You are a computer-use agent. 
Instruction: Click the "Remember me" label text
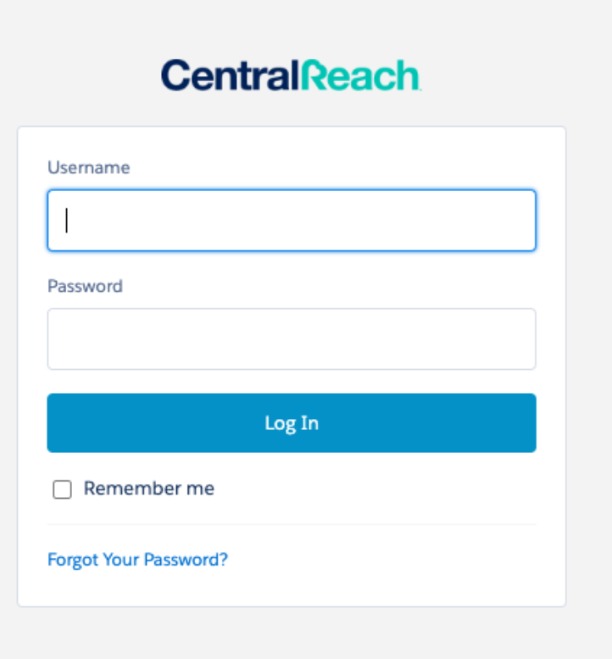coord(149,489)
